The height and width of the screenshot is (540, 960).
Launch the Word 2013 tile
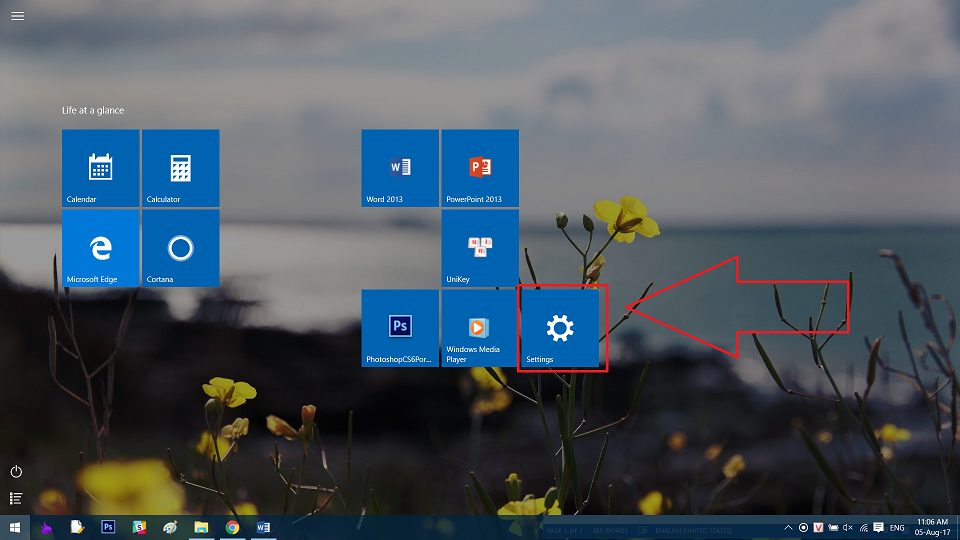(x=400, y=168)
